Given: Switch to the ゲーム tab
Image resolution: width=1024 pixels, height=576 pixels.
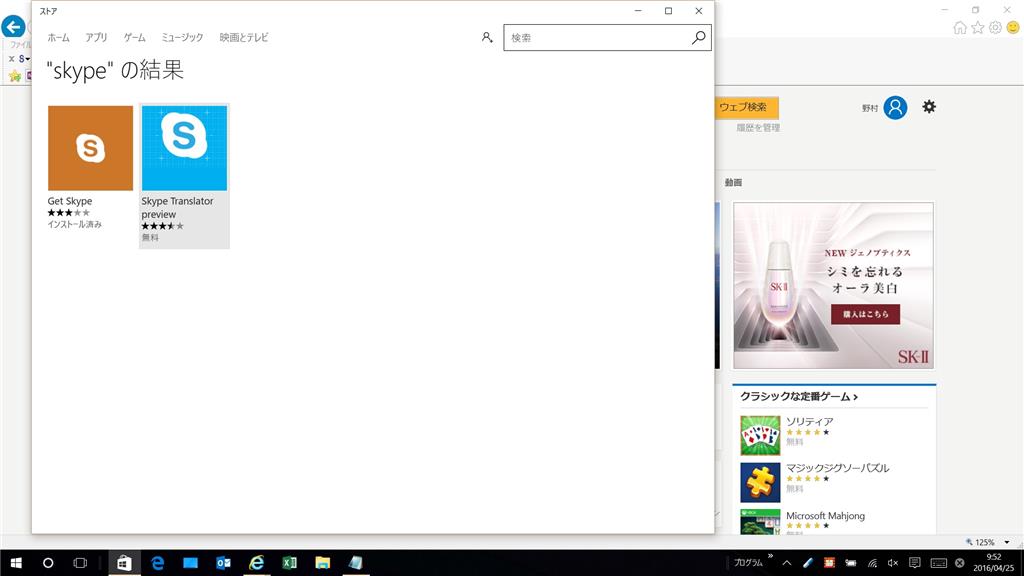Looking at the screenshot, I should tap(135, 38).
